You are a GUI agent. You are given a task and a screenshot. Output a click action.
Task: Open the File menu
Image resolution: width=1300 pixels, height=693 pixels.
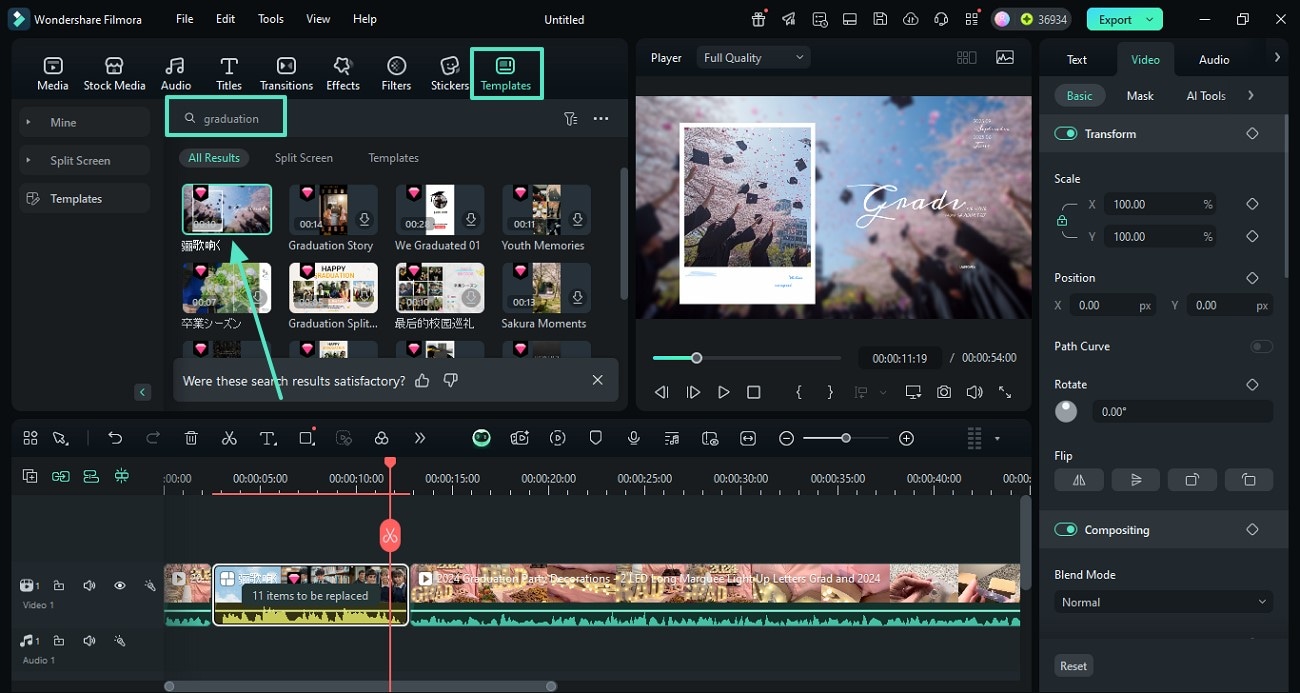pyautogui.click(x=185, y=19)
